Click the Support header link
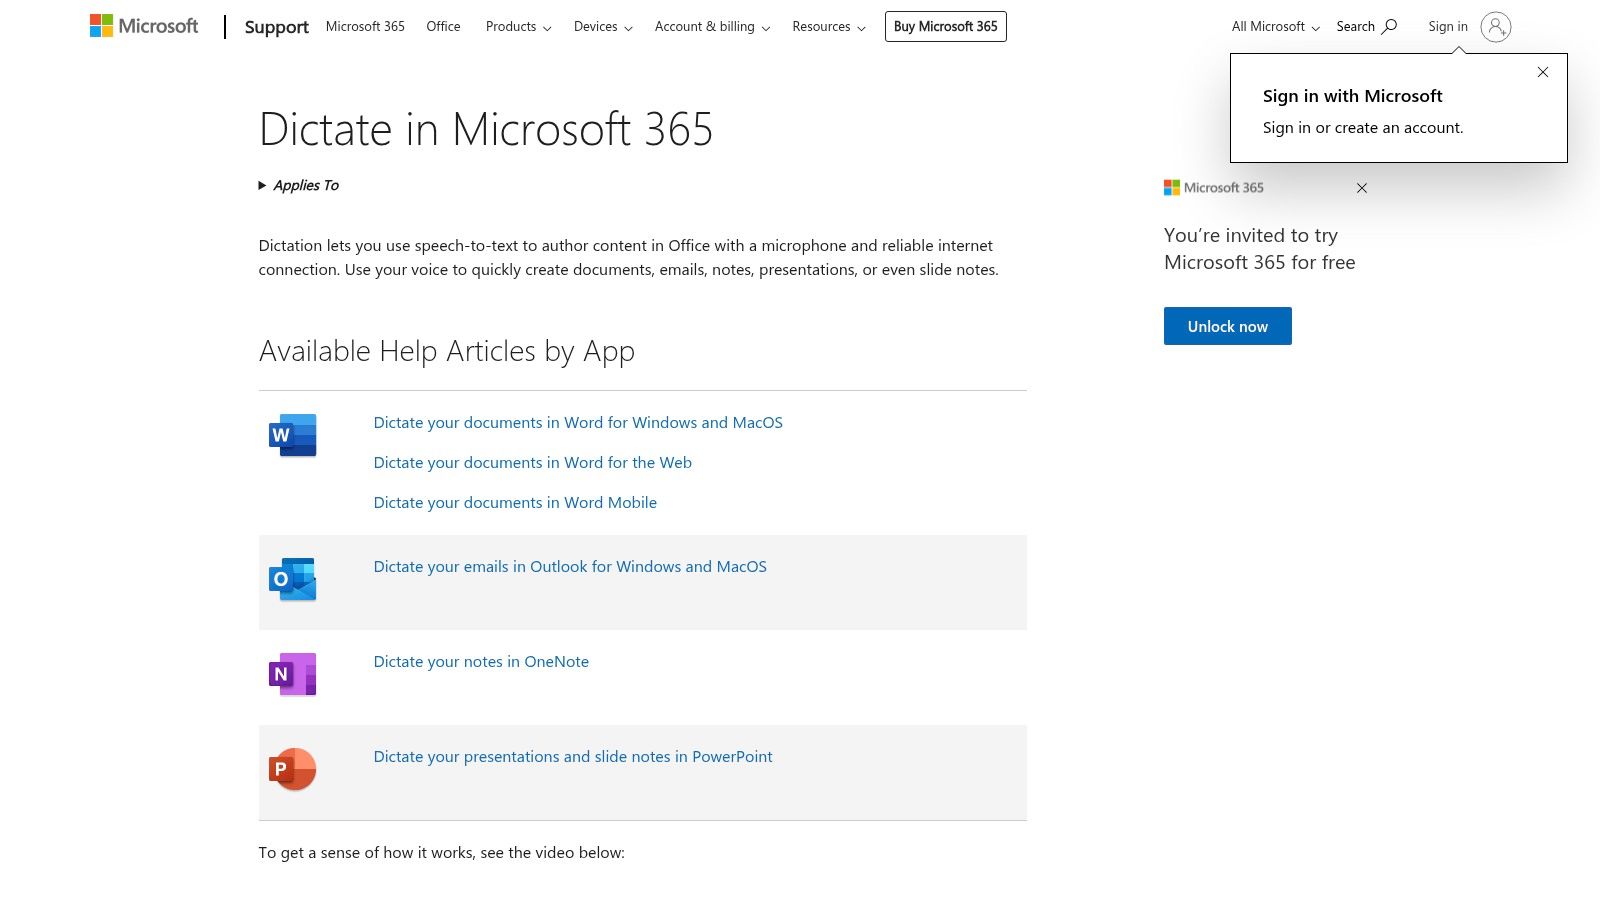 click(x=276, y=27)
